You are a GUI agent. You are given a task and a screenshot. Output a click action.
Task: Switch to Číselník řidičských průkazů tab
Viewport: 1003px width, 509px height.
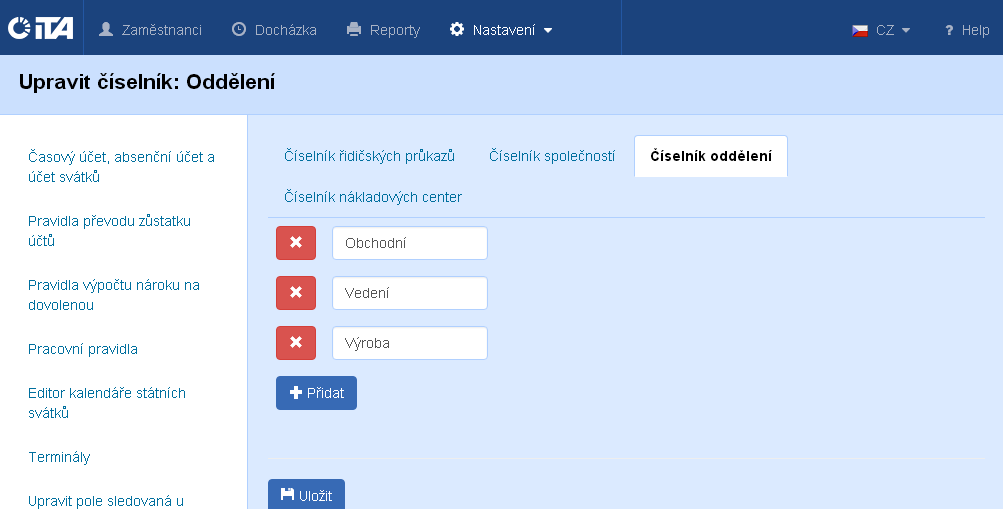pyautogui.click(x=369, y=156)
